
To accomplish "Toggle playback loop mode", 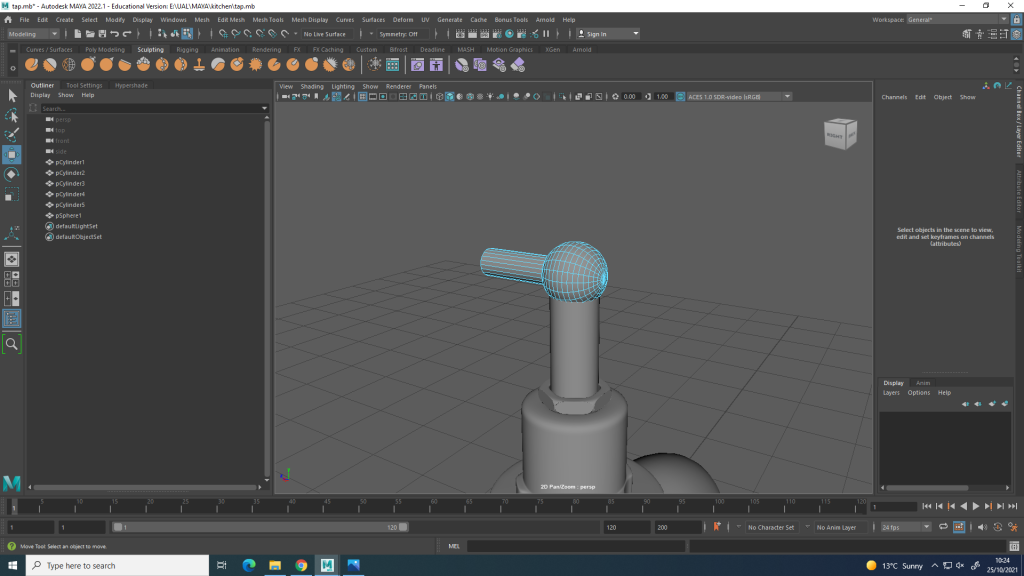I will click(x=941, y=527).
